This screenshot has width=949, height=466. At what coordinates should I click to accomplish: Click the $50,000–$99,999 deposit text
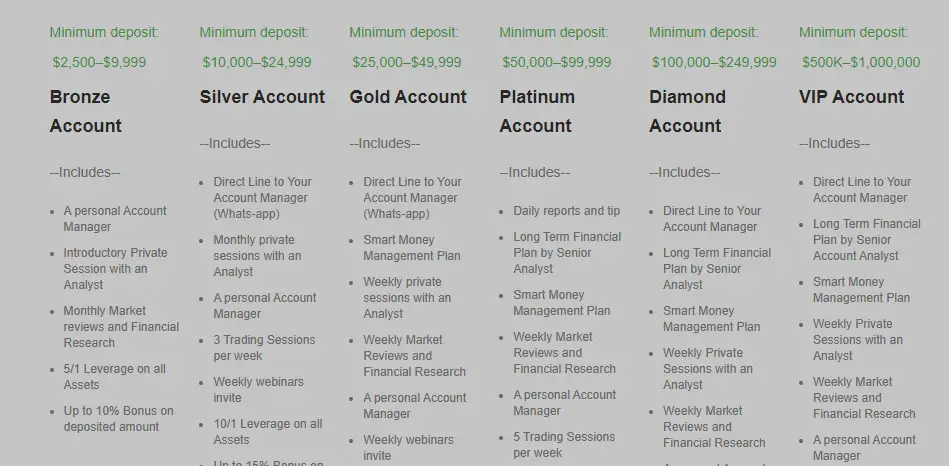[x=557, y=62]
